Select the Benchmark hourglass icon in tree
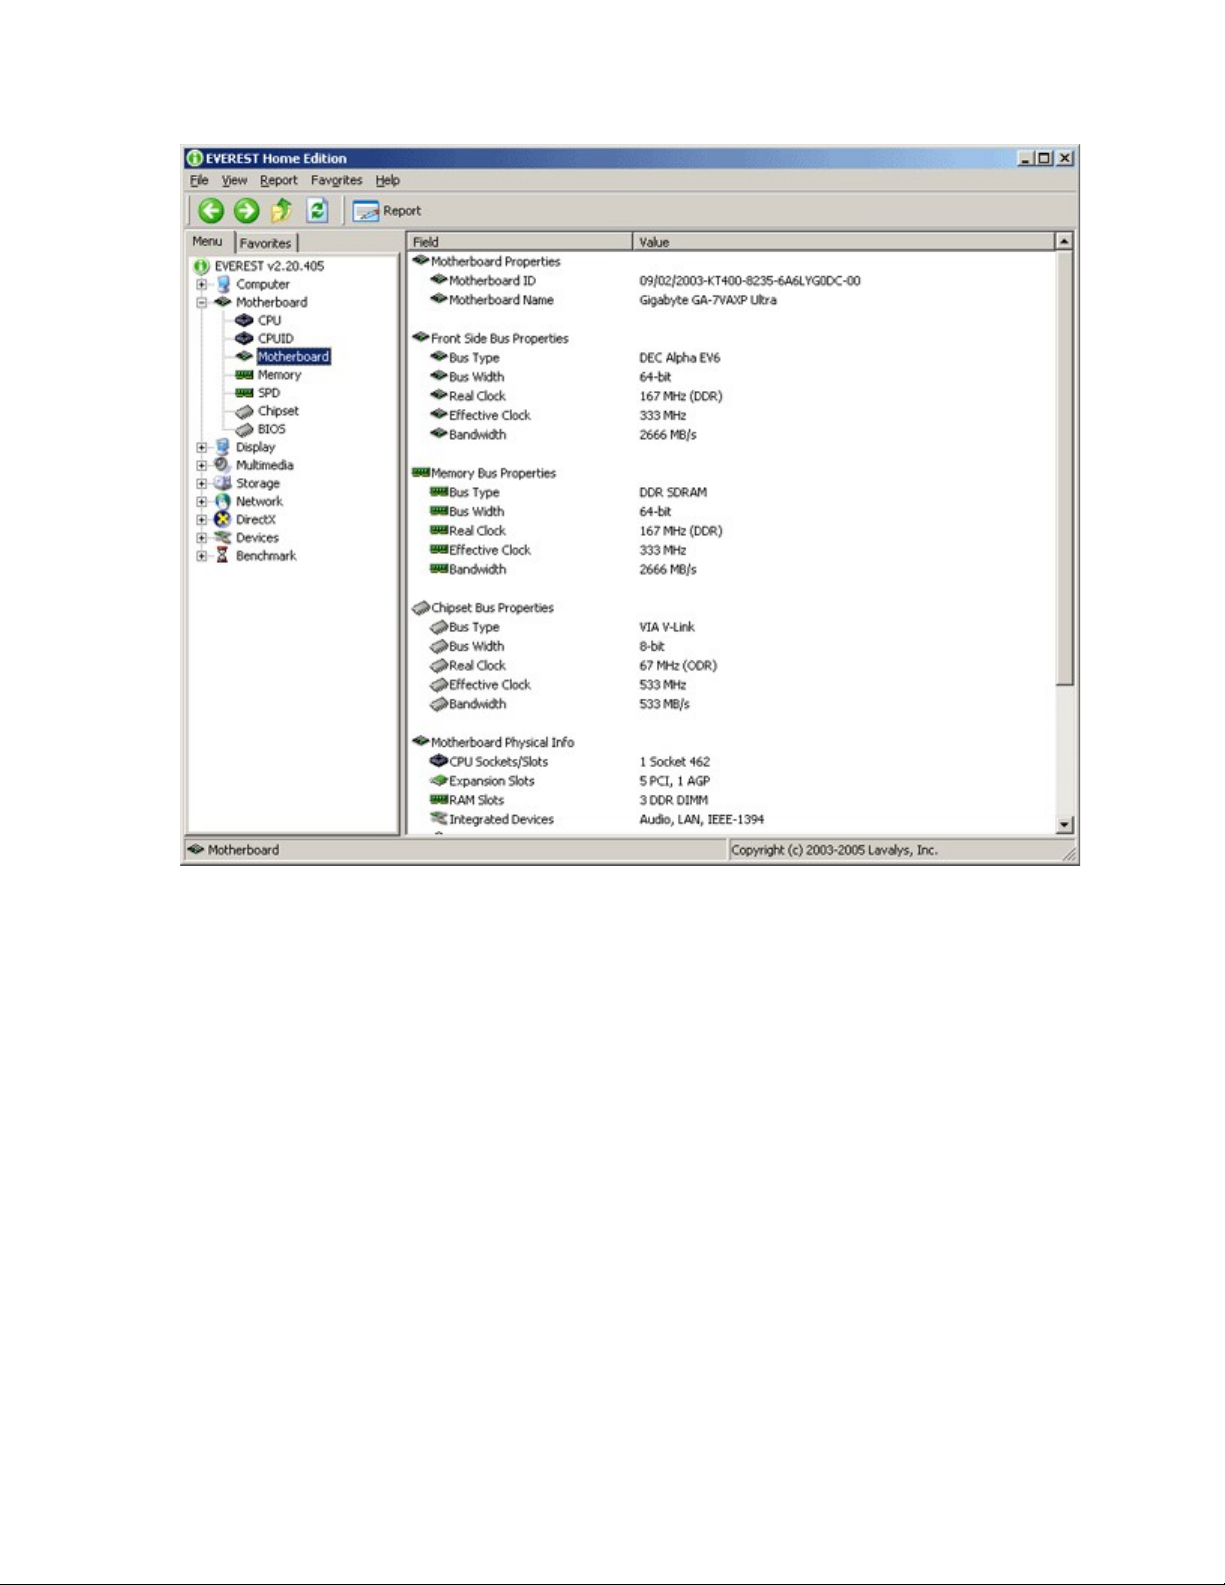Image resolution: width=1225 pixels, height=1585 pixels. coord(223,556)
